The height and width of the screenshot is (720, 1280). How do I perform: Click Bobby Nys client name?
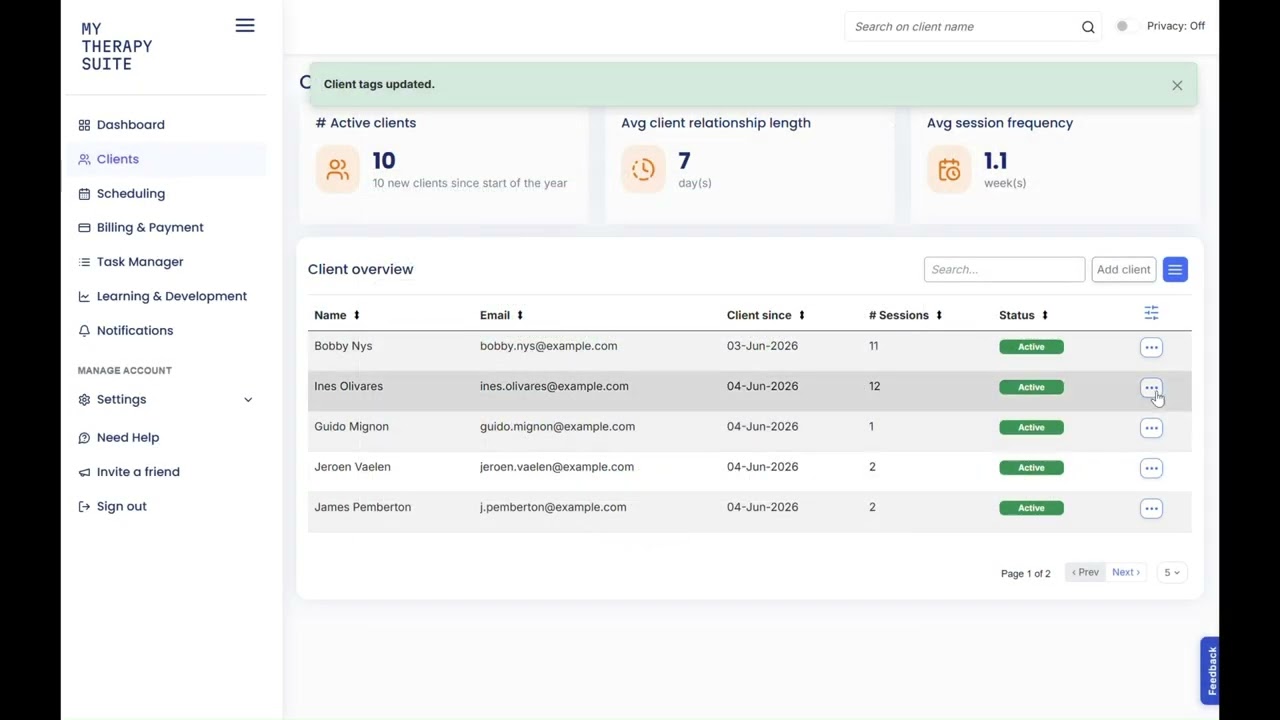coord(343,346)
